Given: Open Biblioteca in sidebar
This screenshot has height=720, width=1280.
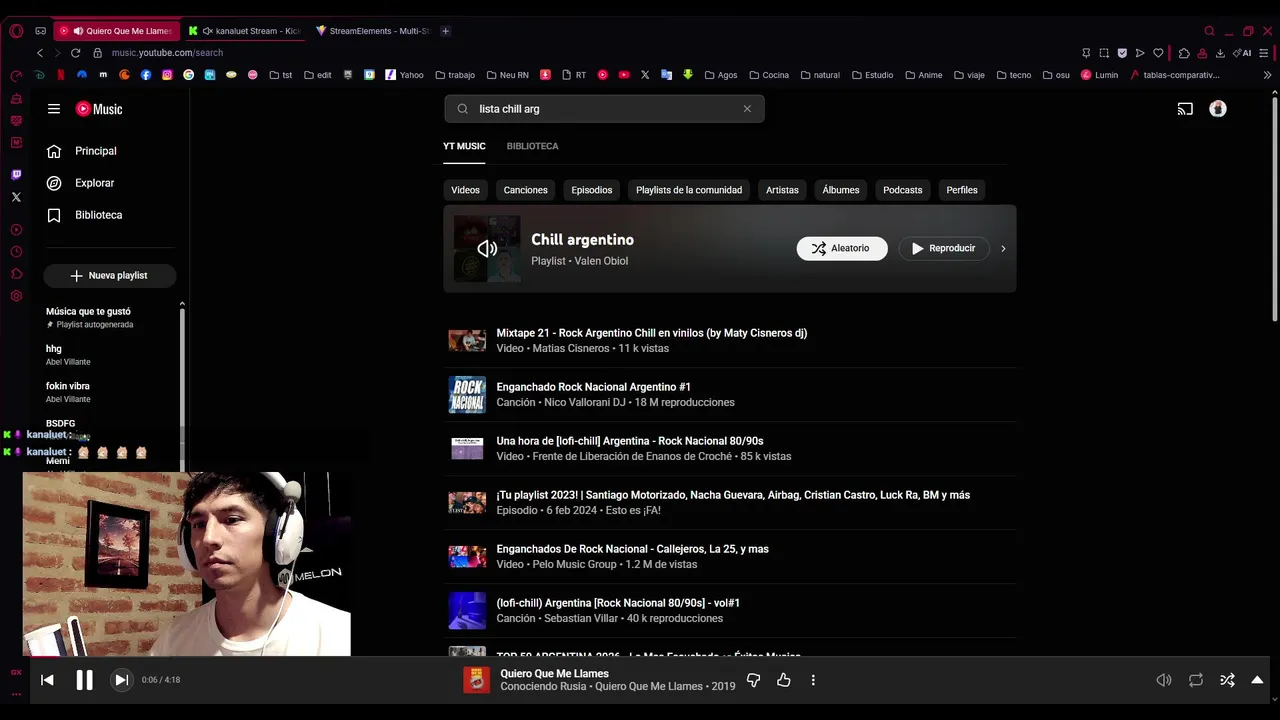Looking at the screenshot, I should 98,215.
